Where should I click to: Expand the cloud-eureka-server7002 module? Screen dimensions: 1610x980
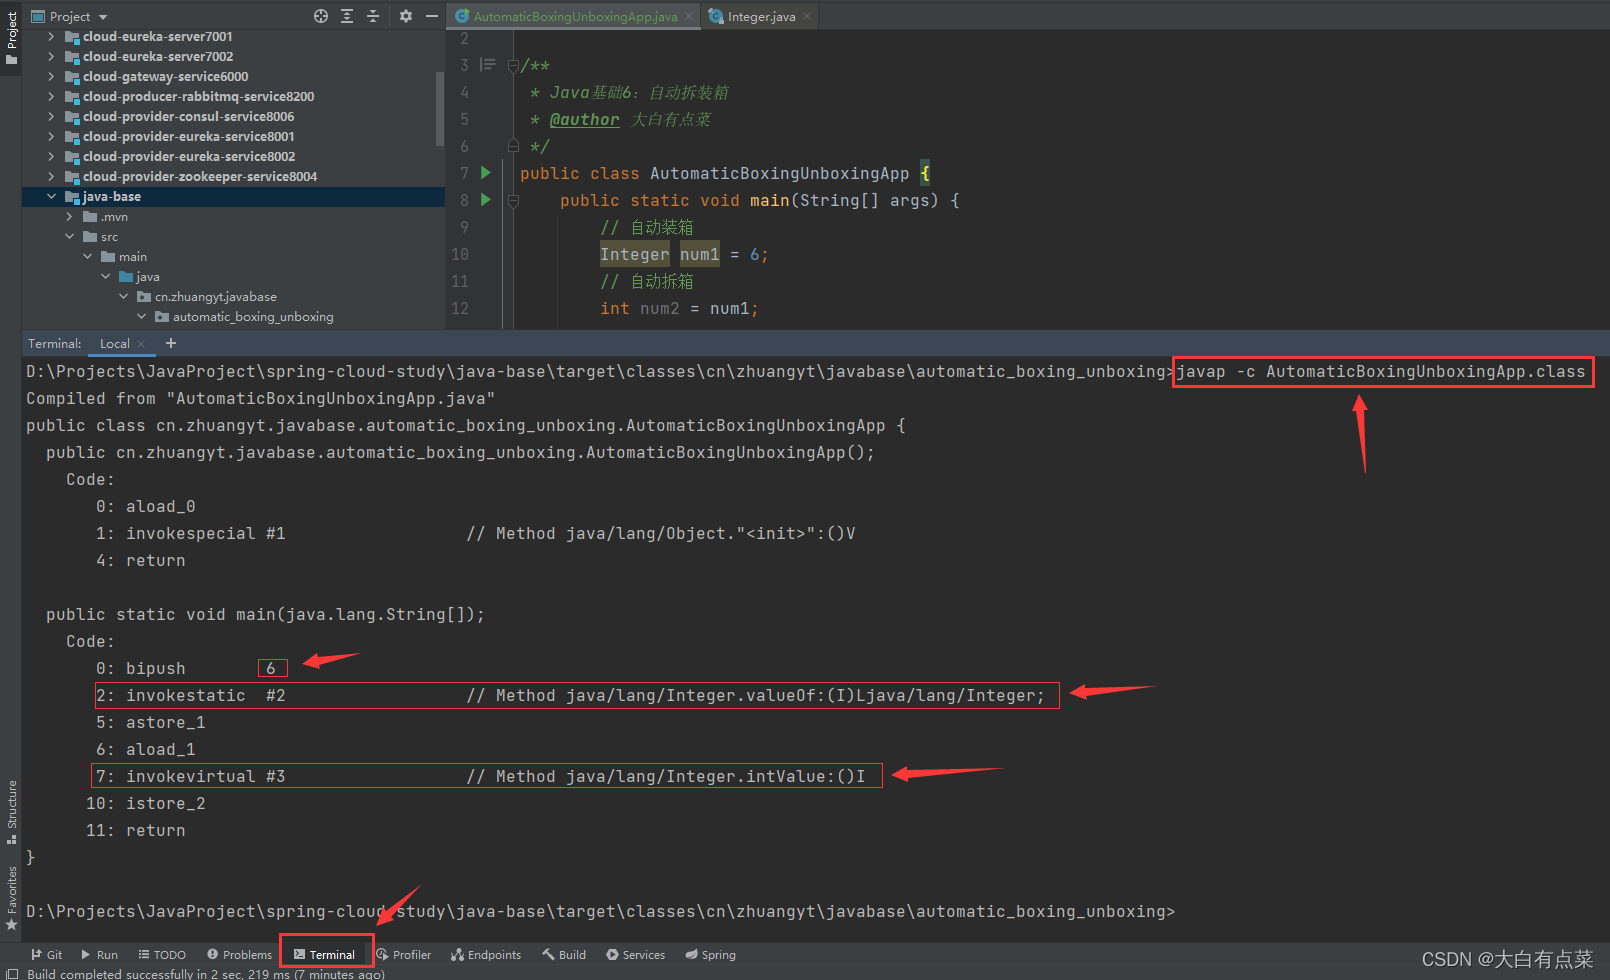(51, 56)
